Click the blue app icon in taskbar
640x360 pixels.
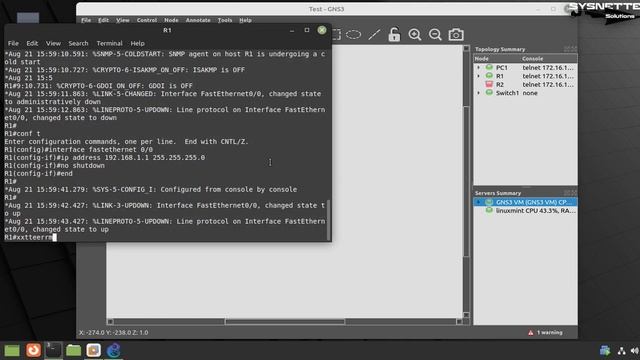coord(113,350)
